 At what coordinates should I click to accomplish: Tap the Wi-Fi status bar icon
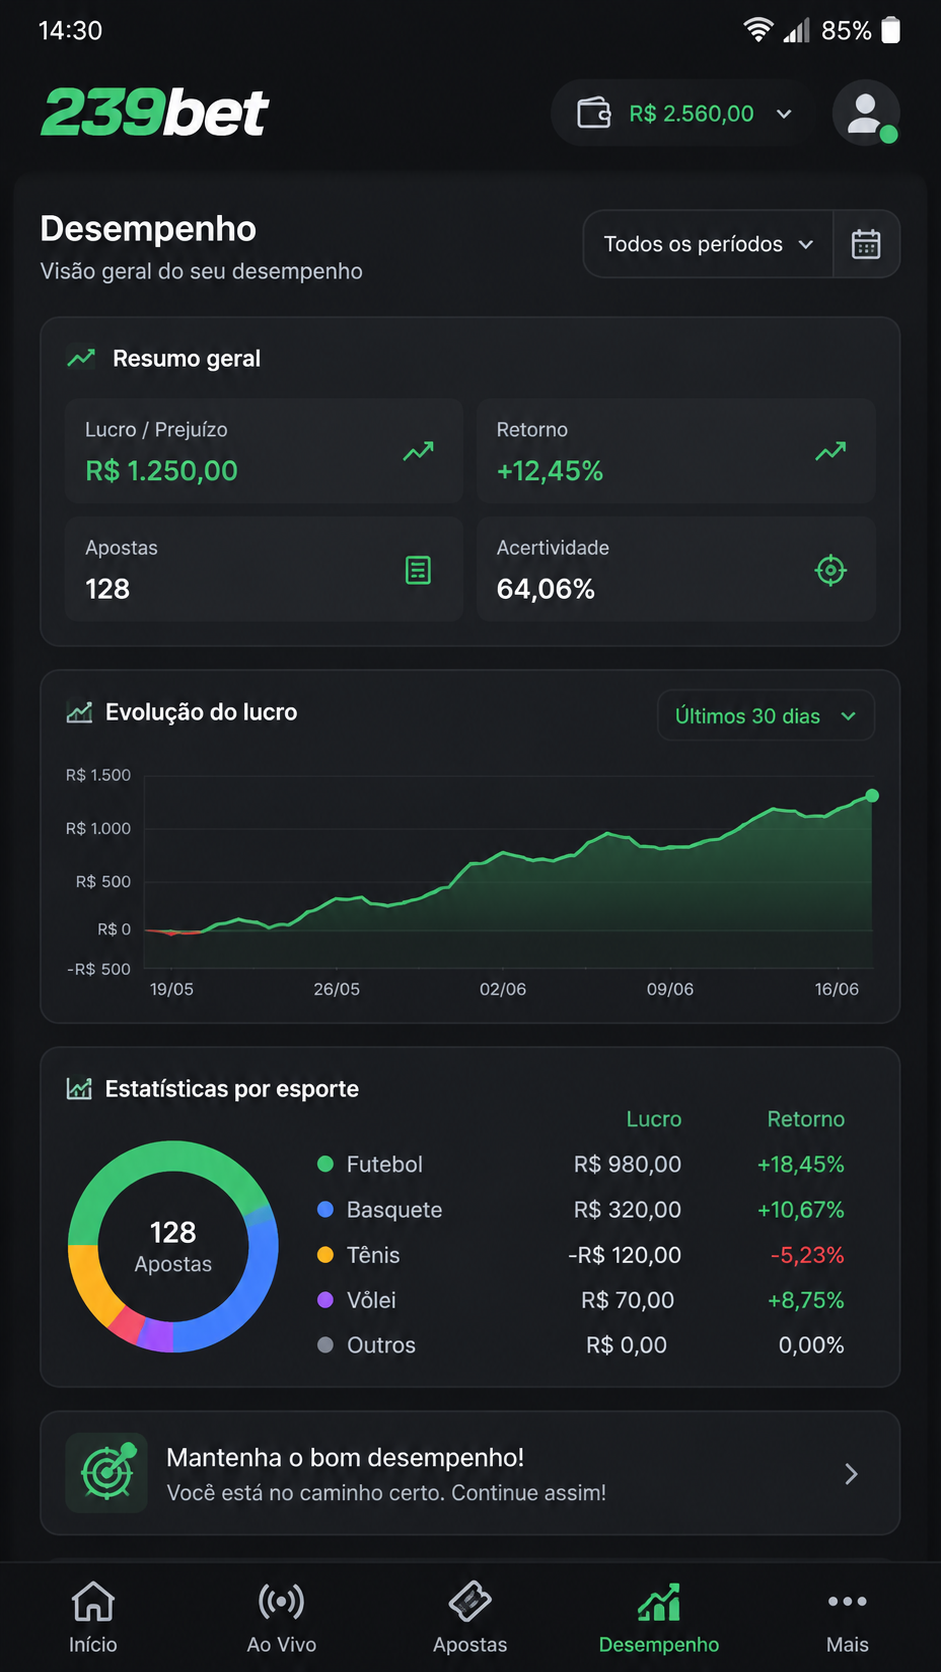[758, 30]
